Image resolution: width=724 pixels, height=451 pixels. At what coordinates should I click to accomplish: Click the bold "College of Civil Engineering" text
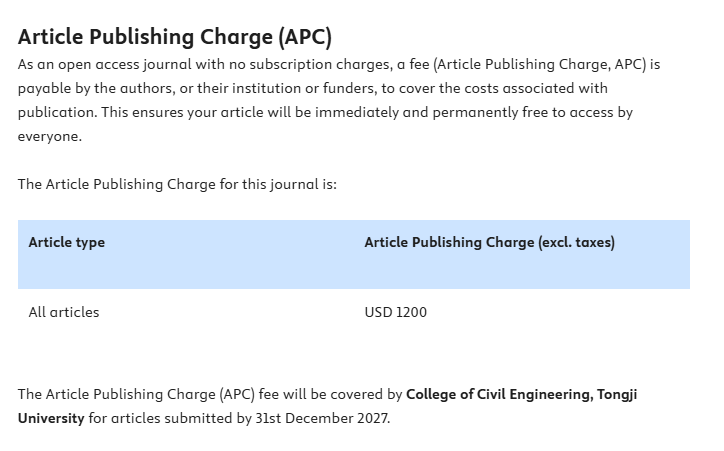497,394
